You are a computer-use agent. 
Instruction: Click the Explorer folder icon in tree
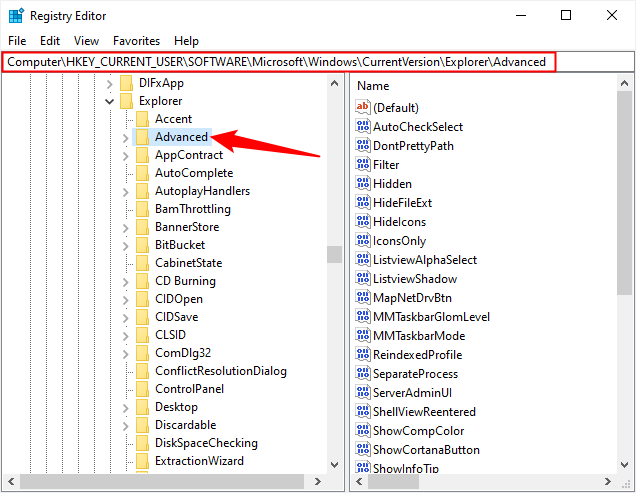click(x=127, y=101)
